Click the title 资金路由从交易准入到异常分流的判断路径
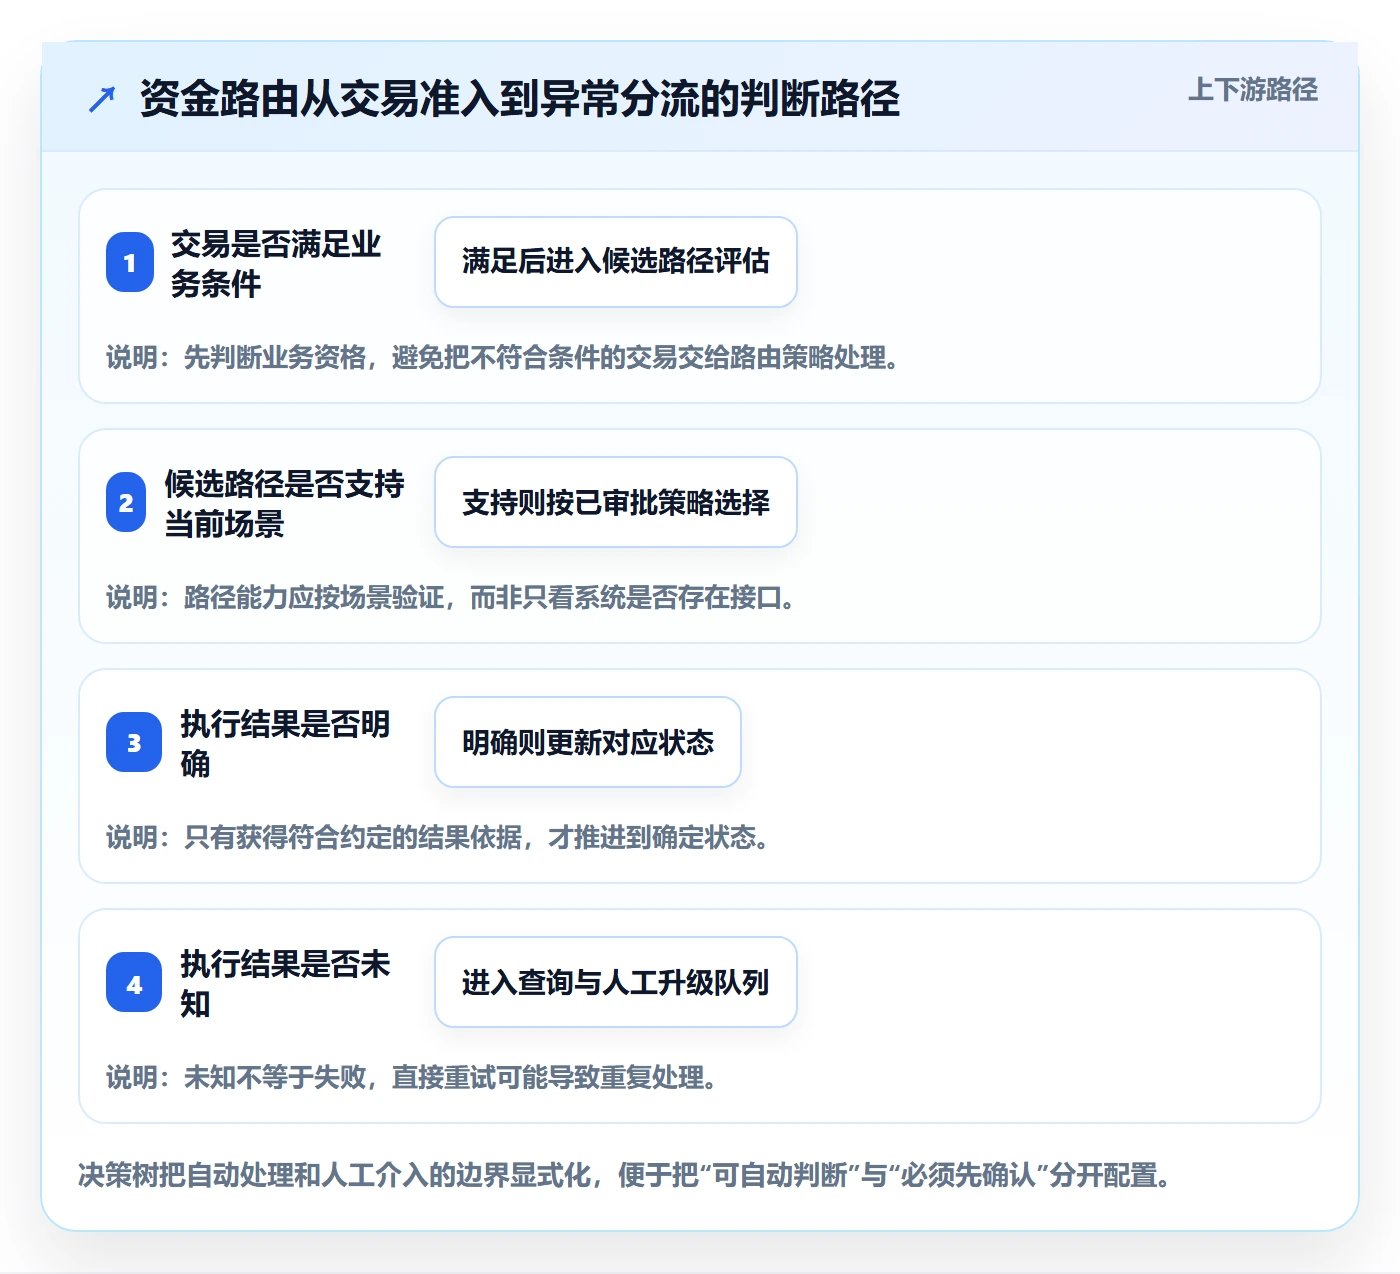The height and width of the screenshot is (1274, 1400). point(520,99)
